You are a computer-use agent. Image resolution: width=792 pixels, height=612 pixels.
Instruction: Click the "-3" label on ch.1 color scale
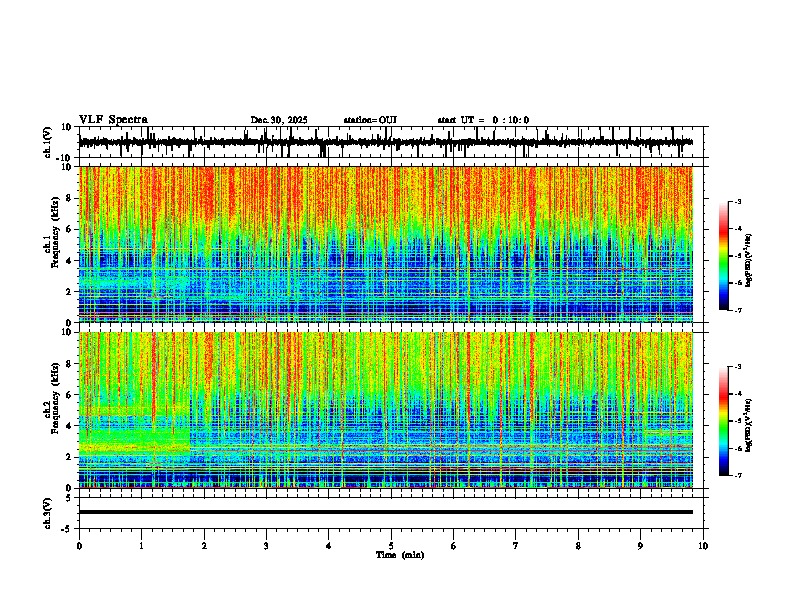pyautogui.click(x=738, y=201)
